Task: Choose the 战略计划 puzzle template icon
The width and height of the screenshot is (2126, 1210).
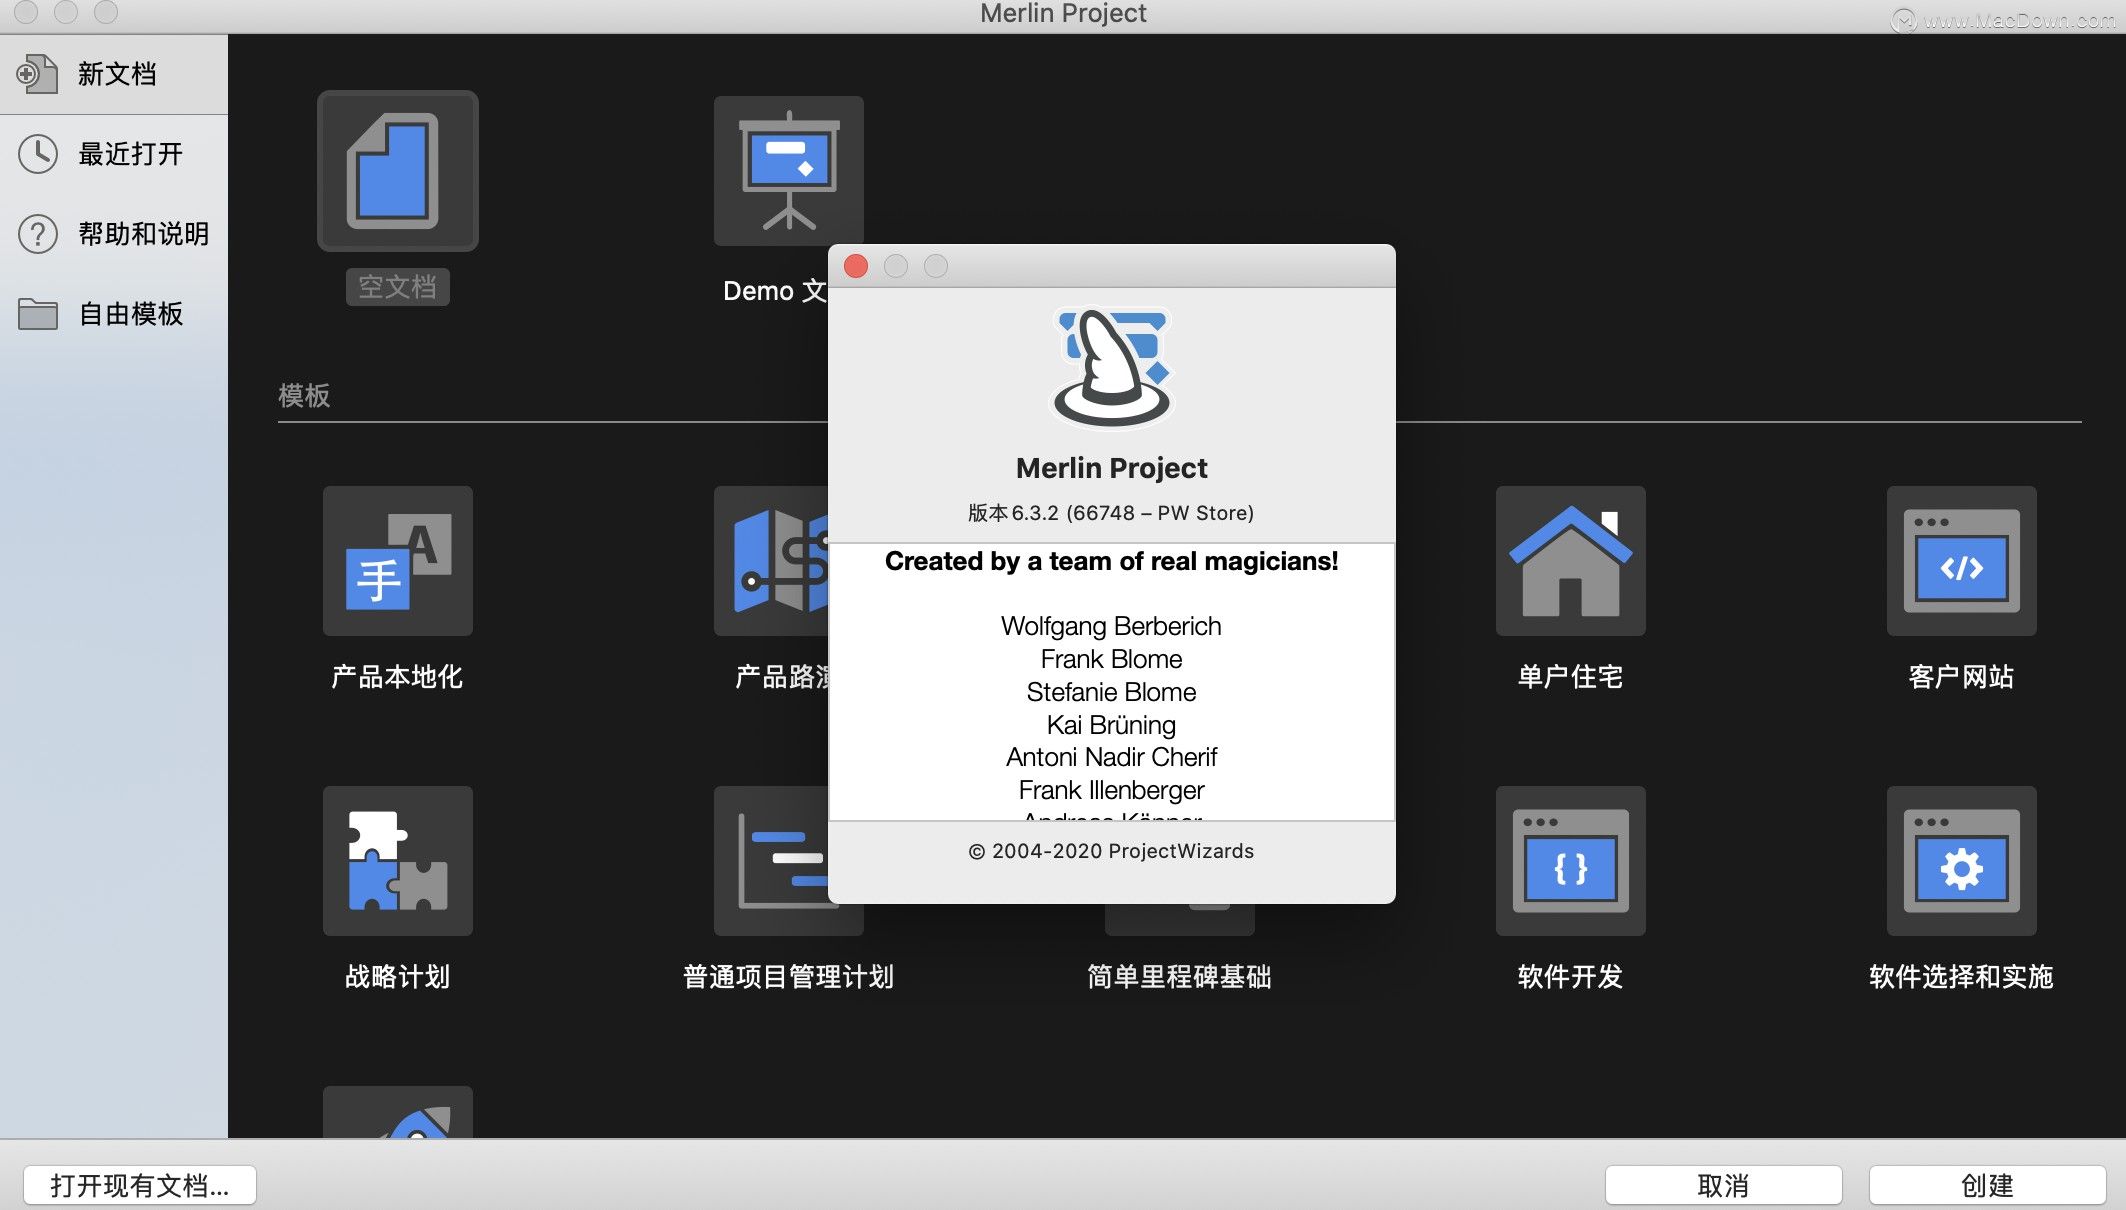Action: (398, 861)
